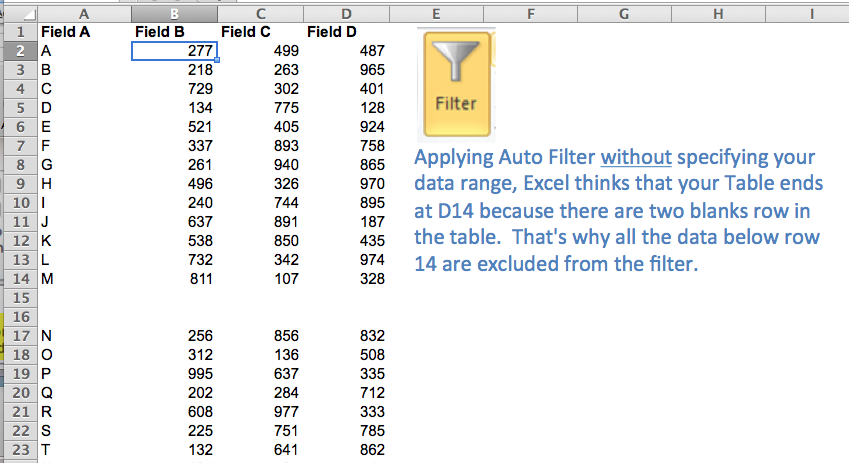Click the underlined word "without"
Image resolution: width=849 pixels, height=463 pixels.
(636, 159)
